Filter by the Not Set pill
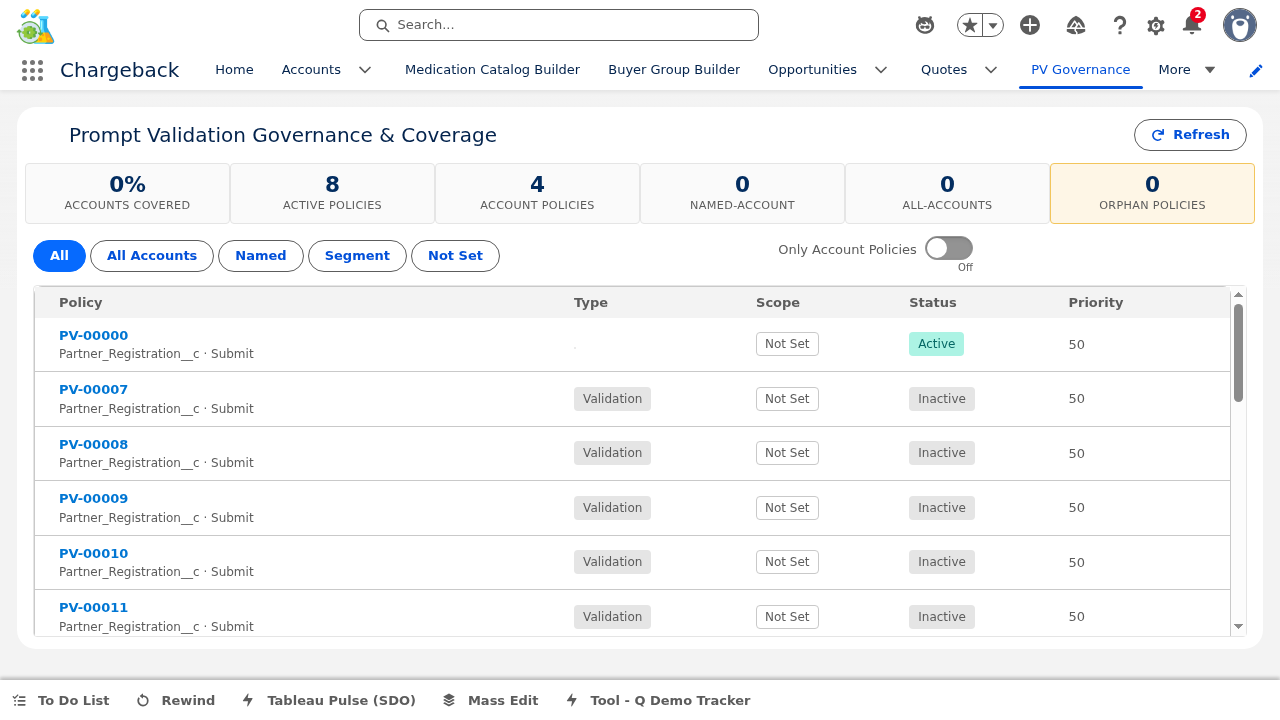The height and width of the screenshot is (720, 1280). [455, 256]
